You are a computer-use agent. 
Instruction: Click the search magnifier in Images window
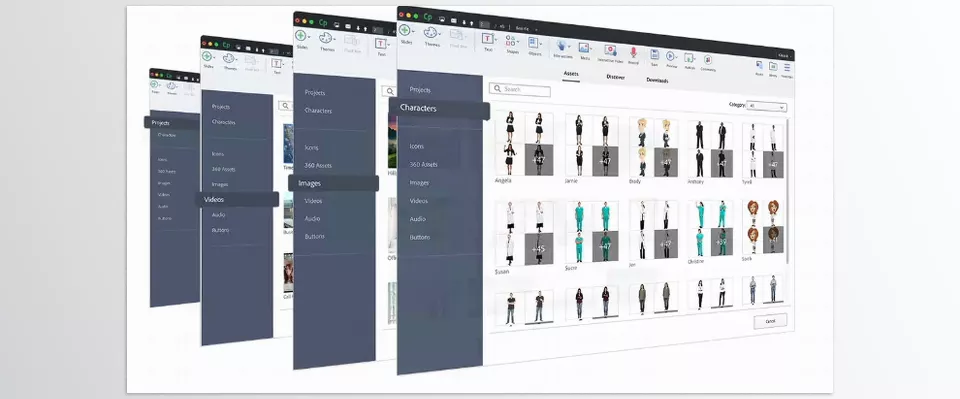pyautogui.click(x=389, y=91)
